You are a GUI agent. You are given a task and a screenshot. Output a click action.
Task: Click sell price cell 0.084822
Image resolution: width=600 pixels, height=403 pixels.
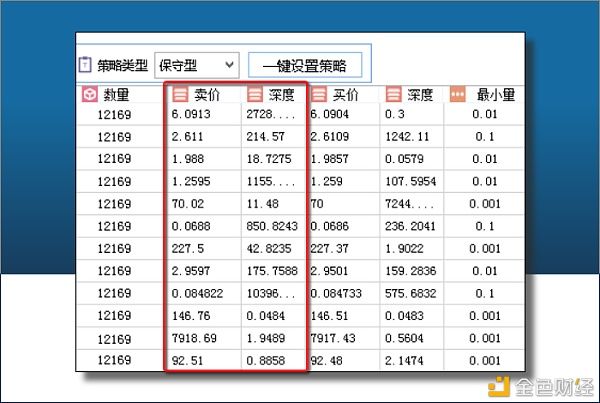click(197, 293)
